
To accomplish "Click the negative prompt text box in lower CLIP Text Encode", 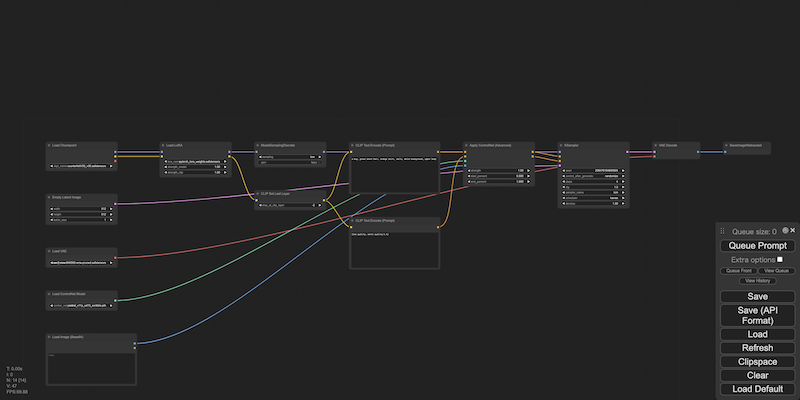I will [x=394, y=249].
